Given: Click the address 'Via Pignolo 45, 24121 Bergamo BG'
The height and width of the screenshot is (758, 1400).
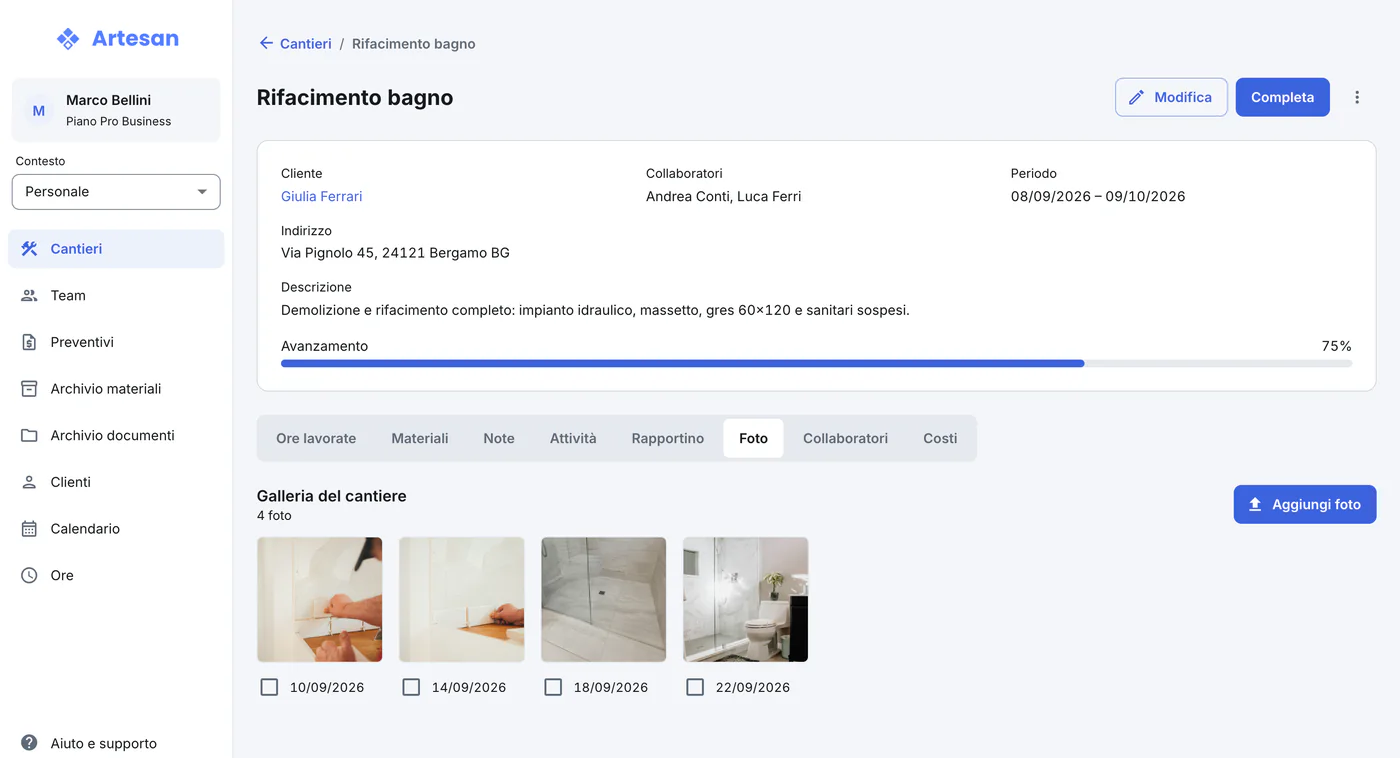Looking at the screenshot, I should tap(395, 253).
